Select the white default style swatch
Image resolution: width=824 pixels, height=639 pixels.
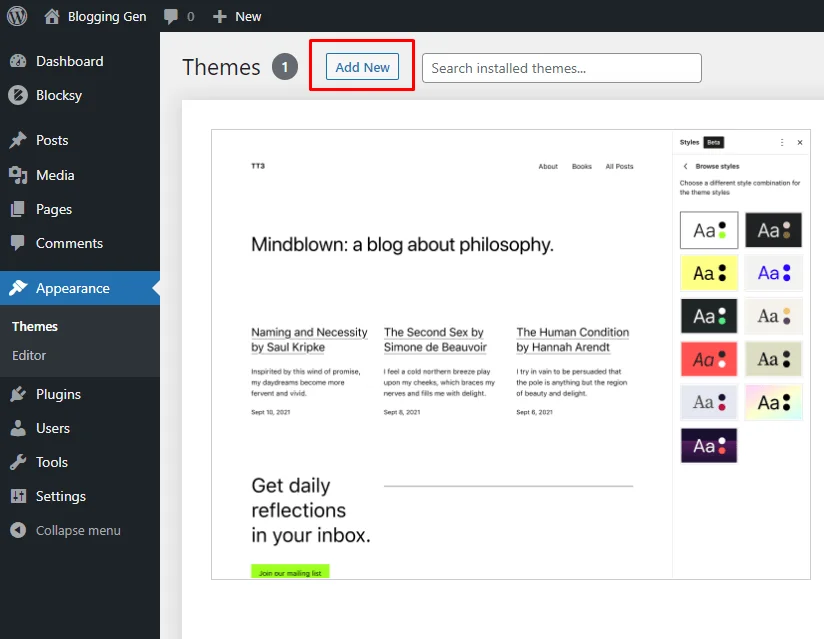point(709,230)
